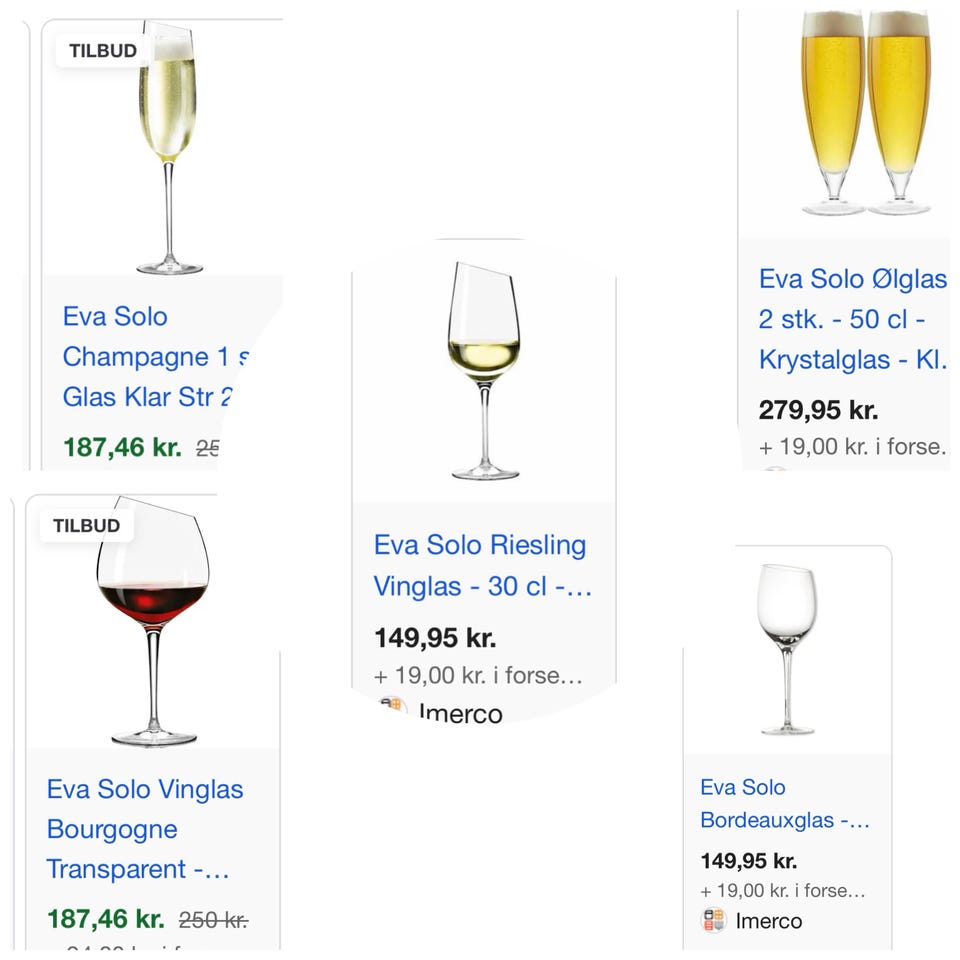Click the struck-through 250 kr. original price

(x=213, y=919)
